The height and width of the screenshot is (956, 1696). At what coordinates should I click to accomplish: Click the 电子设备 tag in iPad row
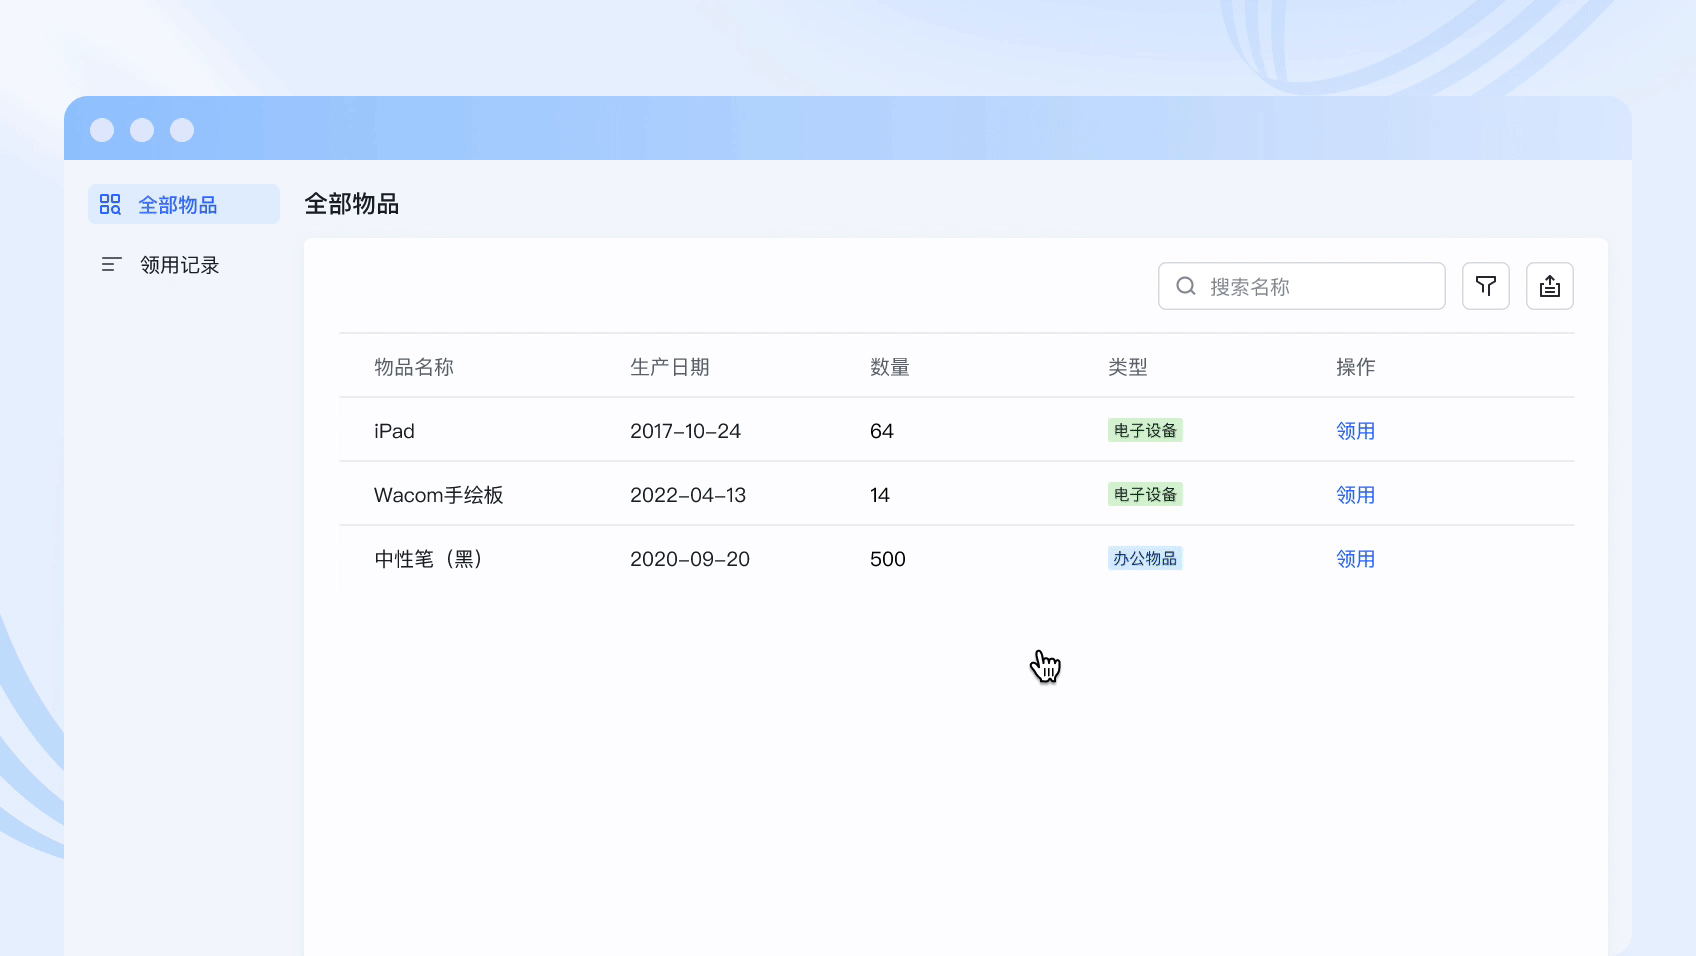point(1145,430)
